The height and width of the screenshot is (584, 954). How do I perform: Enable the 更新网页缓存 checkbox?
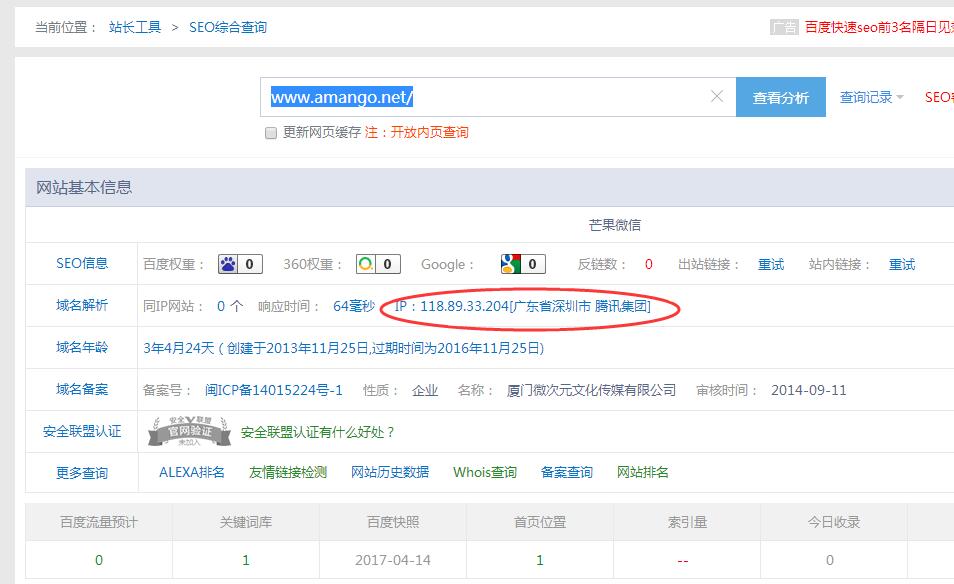point(271,133)
